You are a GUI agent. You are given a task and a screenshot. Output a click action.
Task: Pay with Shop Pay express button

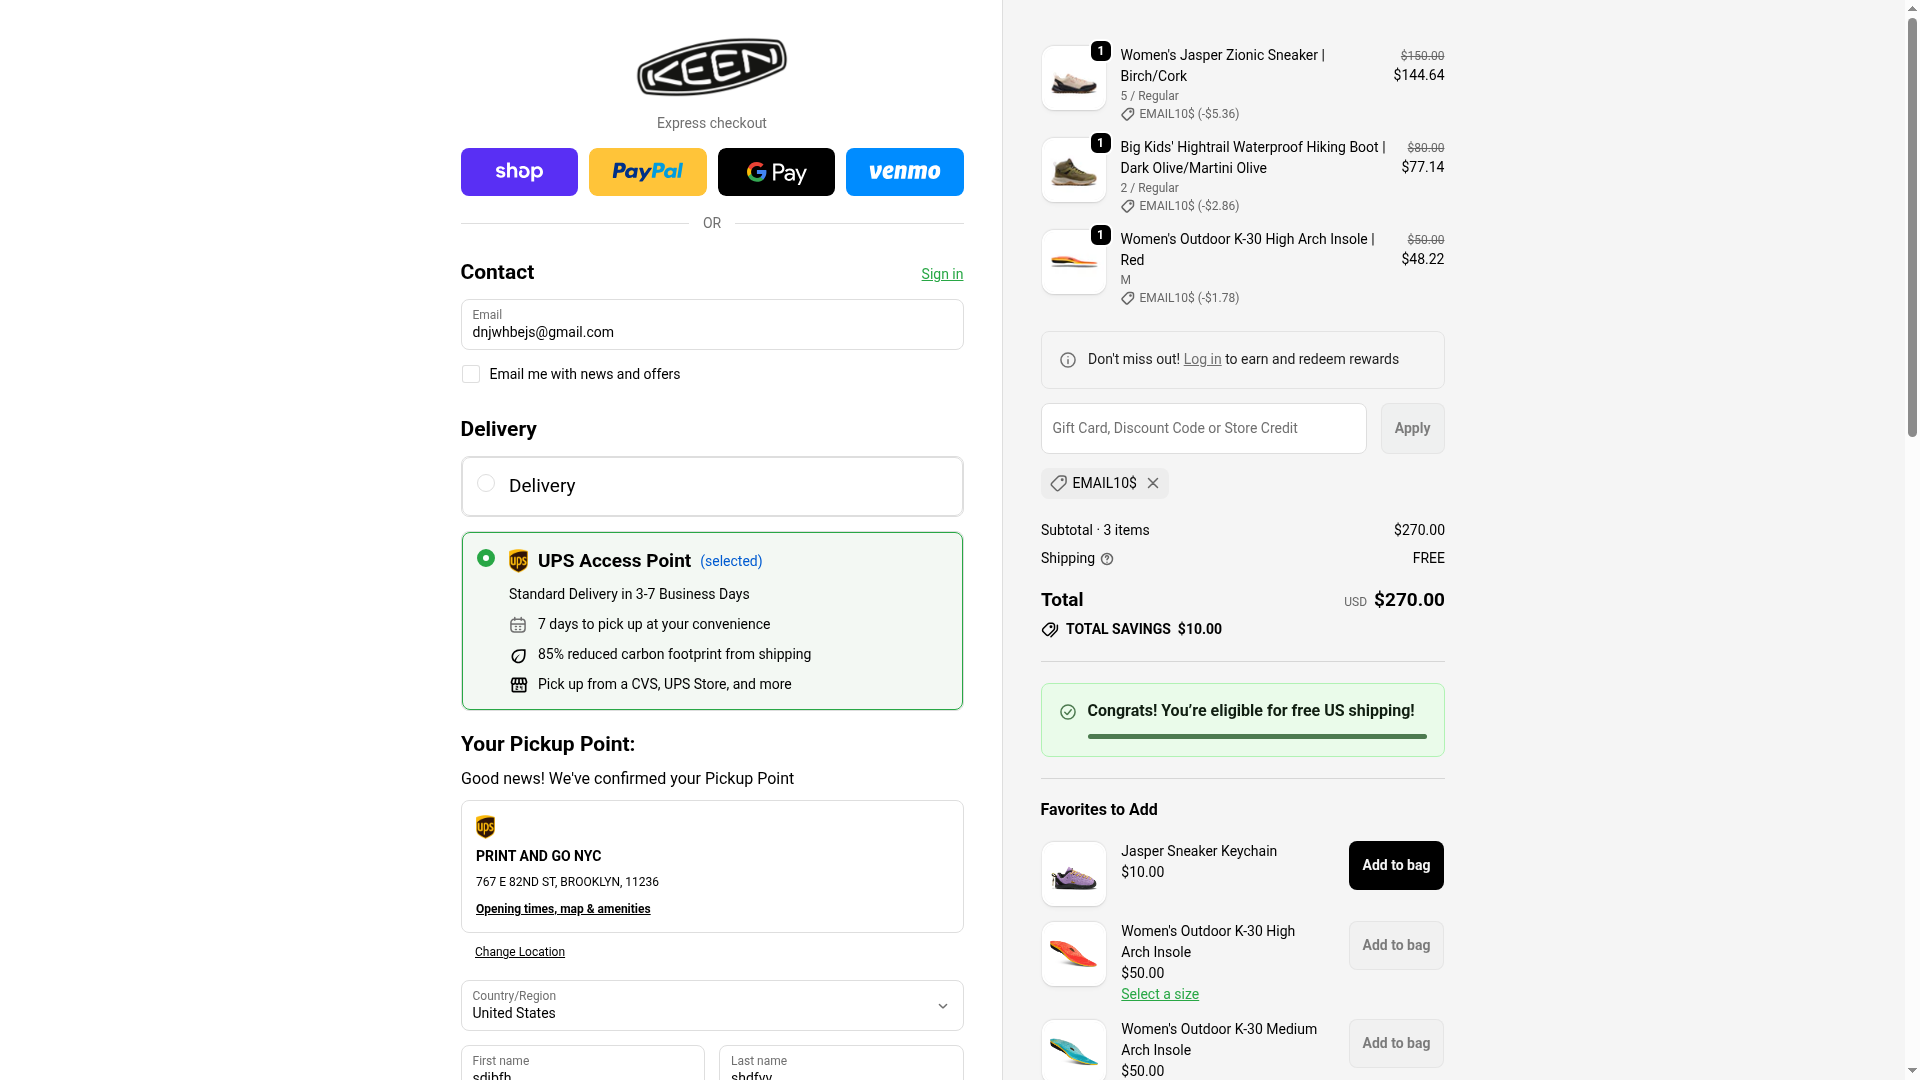tap(519, 172)
